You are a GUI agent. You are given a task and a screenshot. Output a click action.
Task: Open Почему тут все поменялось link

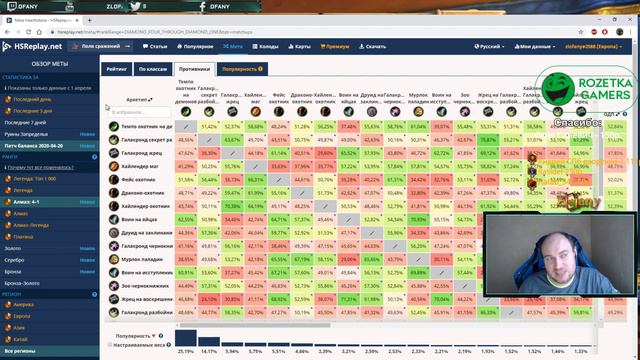pos(40,167)
